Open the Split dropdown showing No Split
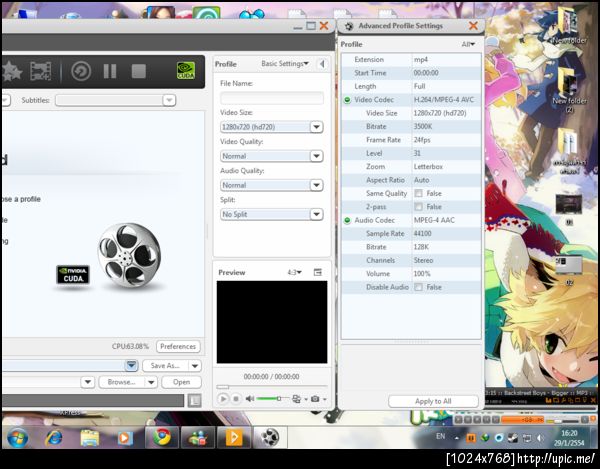This screenshot has height=469, width=600. pyautogui.click(x=316, y=214)
